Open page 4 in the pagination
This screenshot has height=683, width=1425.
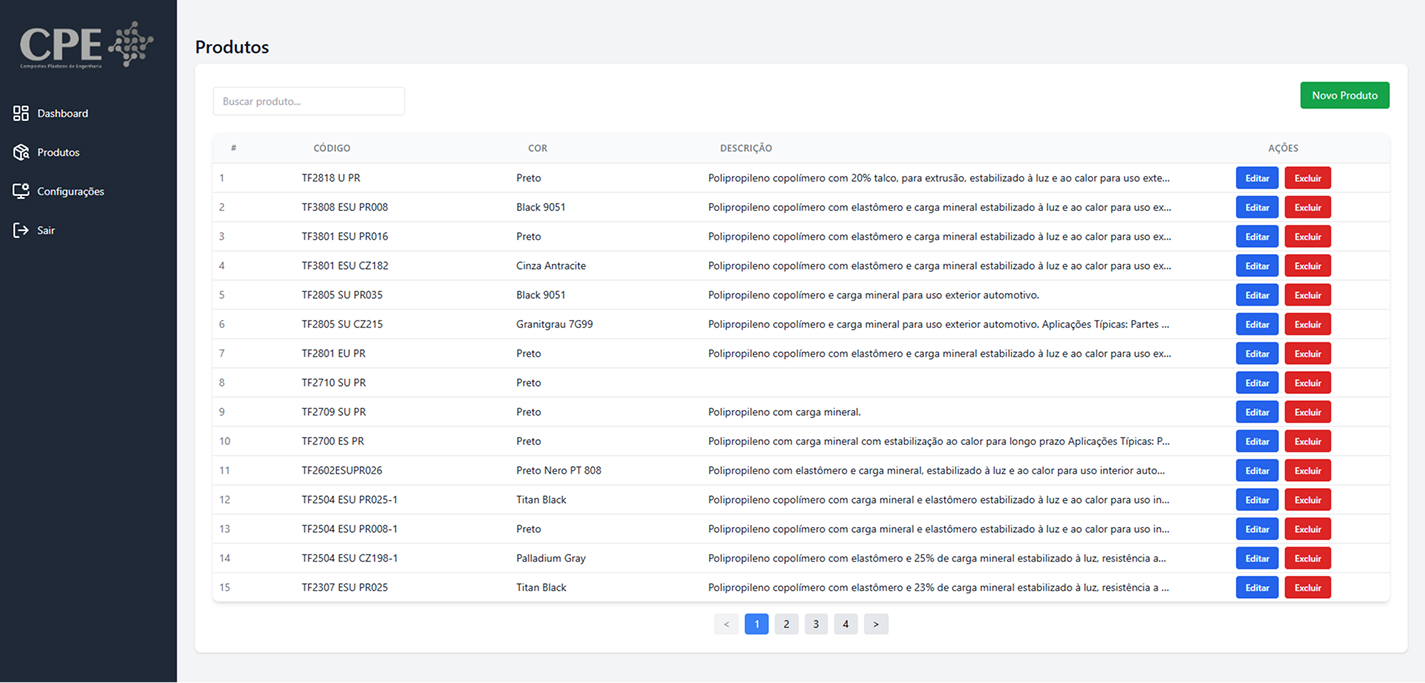[846, 624]
